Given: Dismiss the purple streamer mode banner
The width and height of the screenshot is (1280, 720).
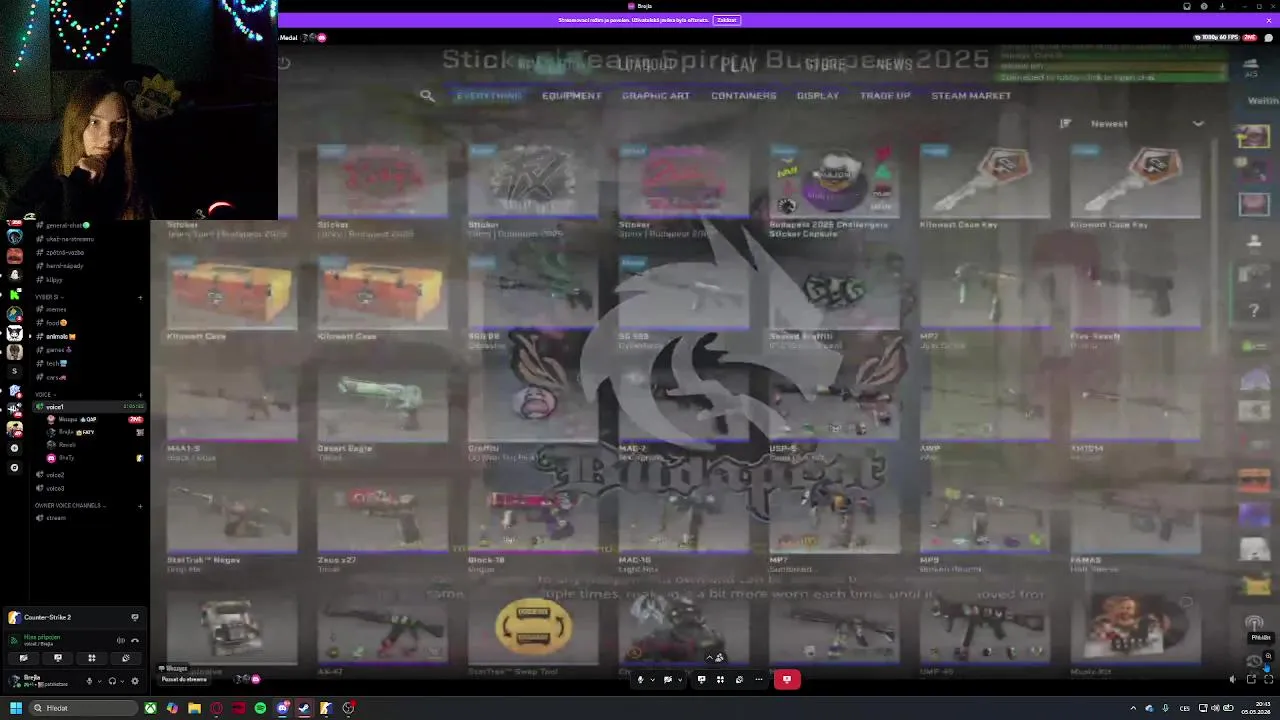Looking at the screenshot, I should point(1269,20).
